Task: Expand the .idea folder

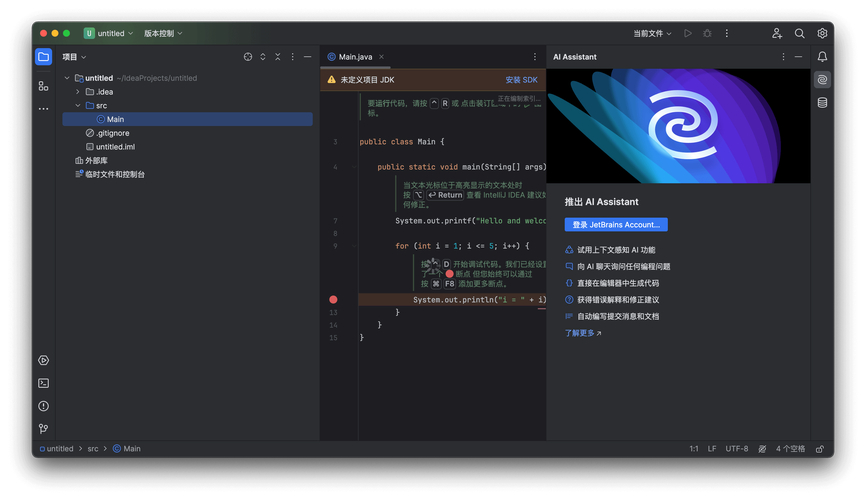Action: pyautogui.click(x=78, y=92)
